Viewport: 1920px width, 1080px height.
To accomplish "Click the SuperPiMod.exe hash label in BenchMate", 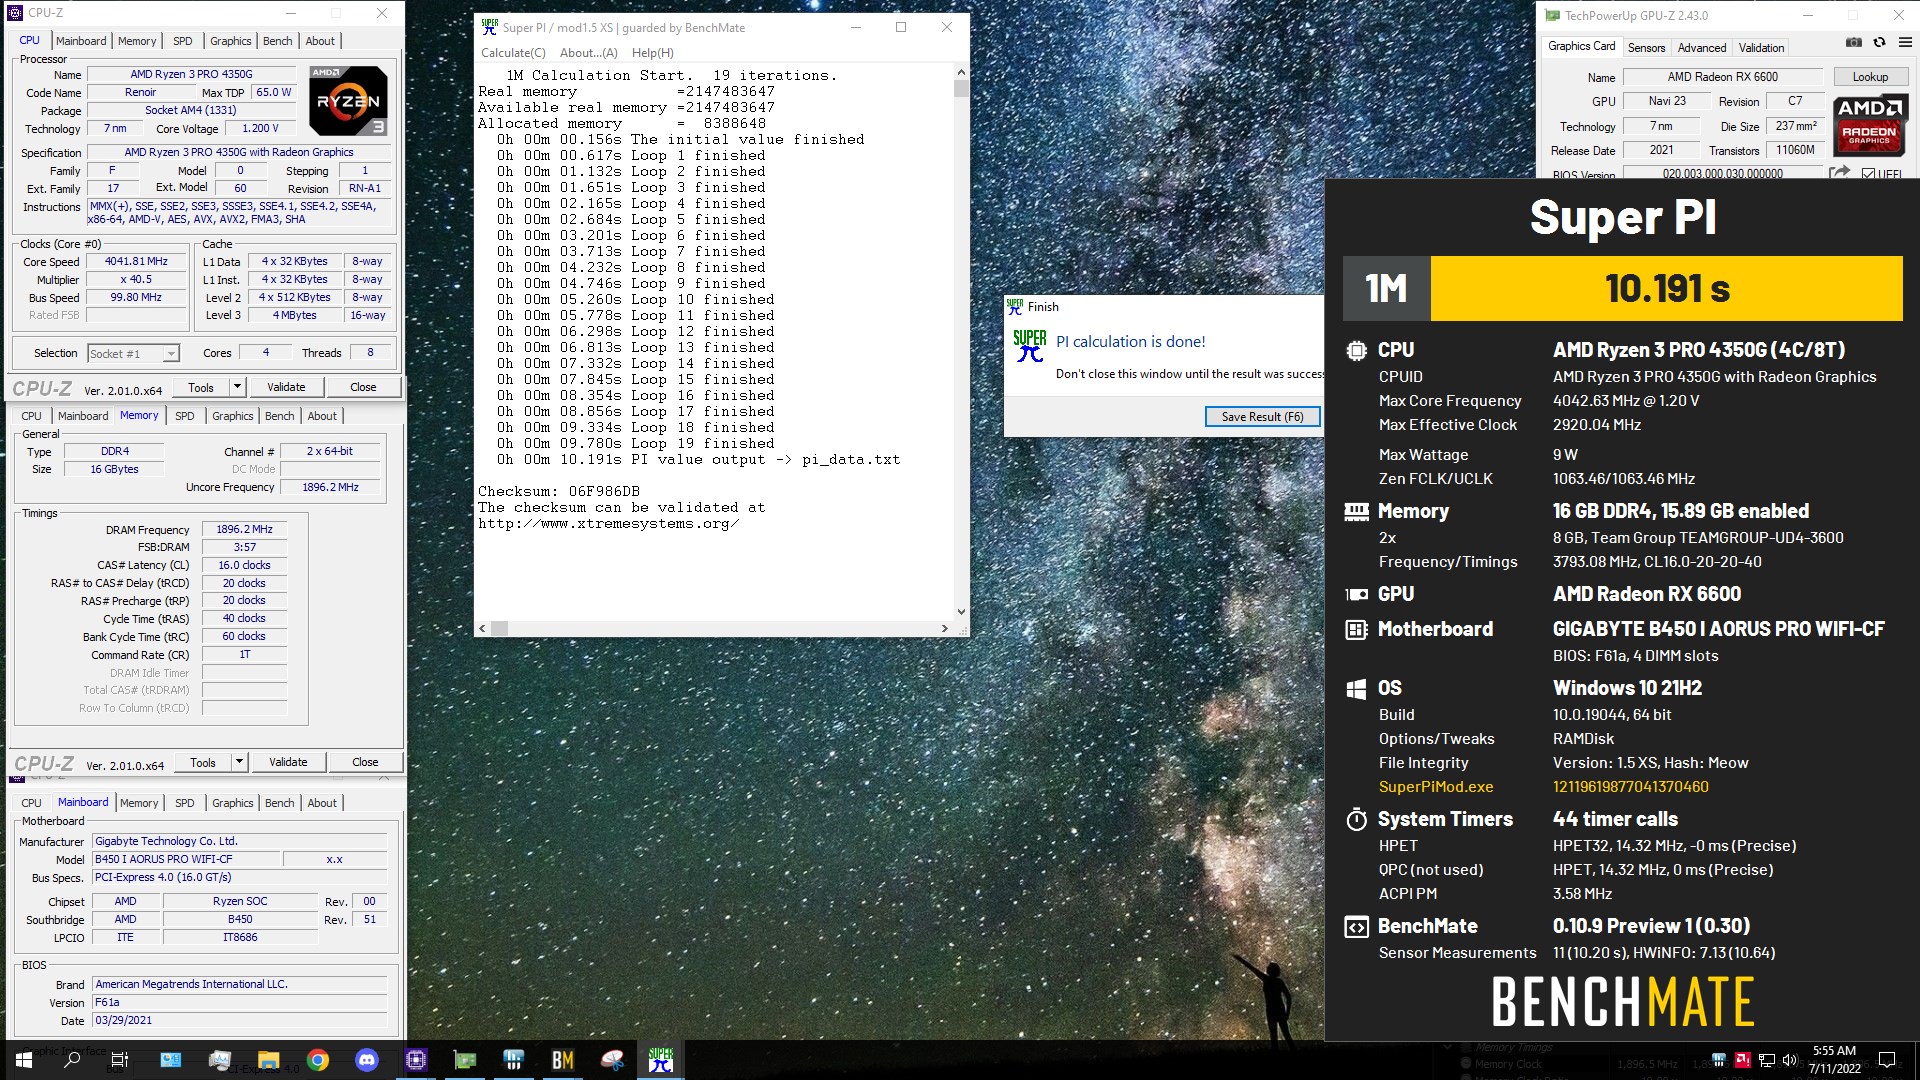I will tap(1436, 787).
